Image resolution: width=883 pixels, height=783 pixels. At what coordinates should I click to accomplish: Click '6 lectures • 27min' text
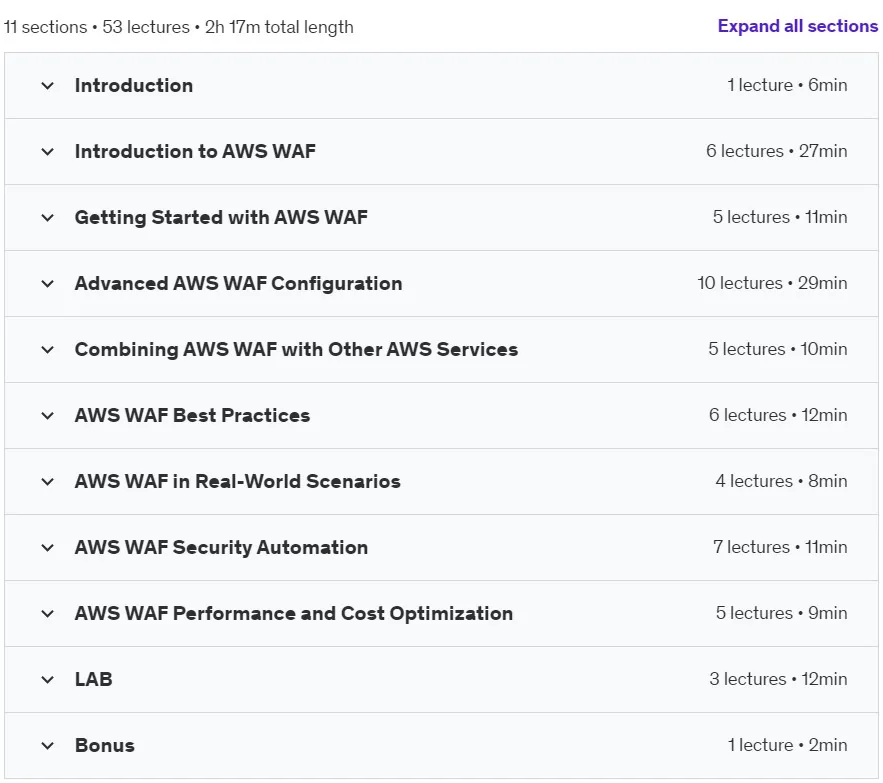[x=777, y=151]
